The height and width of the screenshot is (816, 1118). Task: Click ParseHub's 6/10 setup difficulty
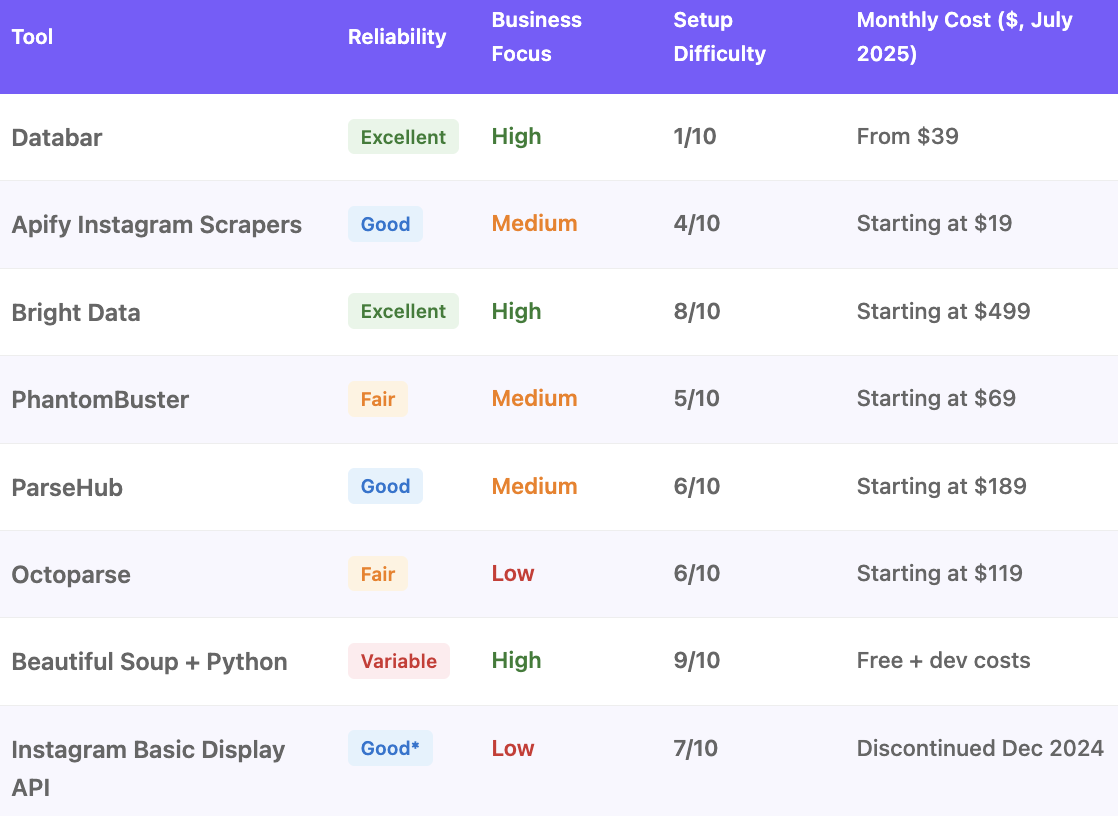pos(697,486)
